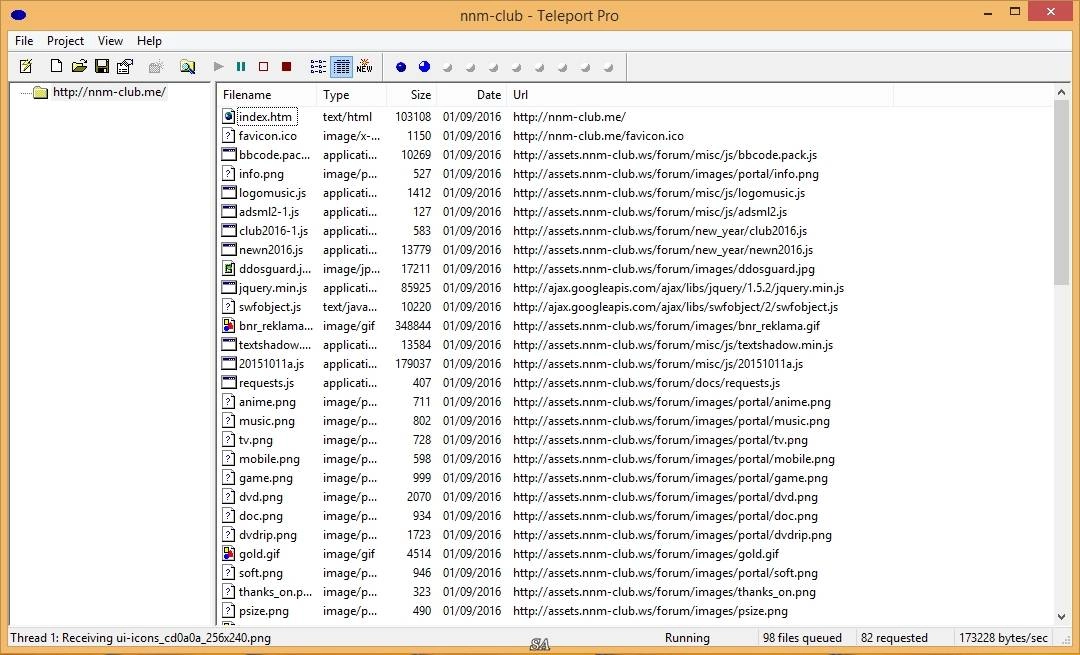The width and height of the screenshot is (1080, 655).
Task: Click the script icon beside 20151011a.js
Action: point(229,363)
